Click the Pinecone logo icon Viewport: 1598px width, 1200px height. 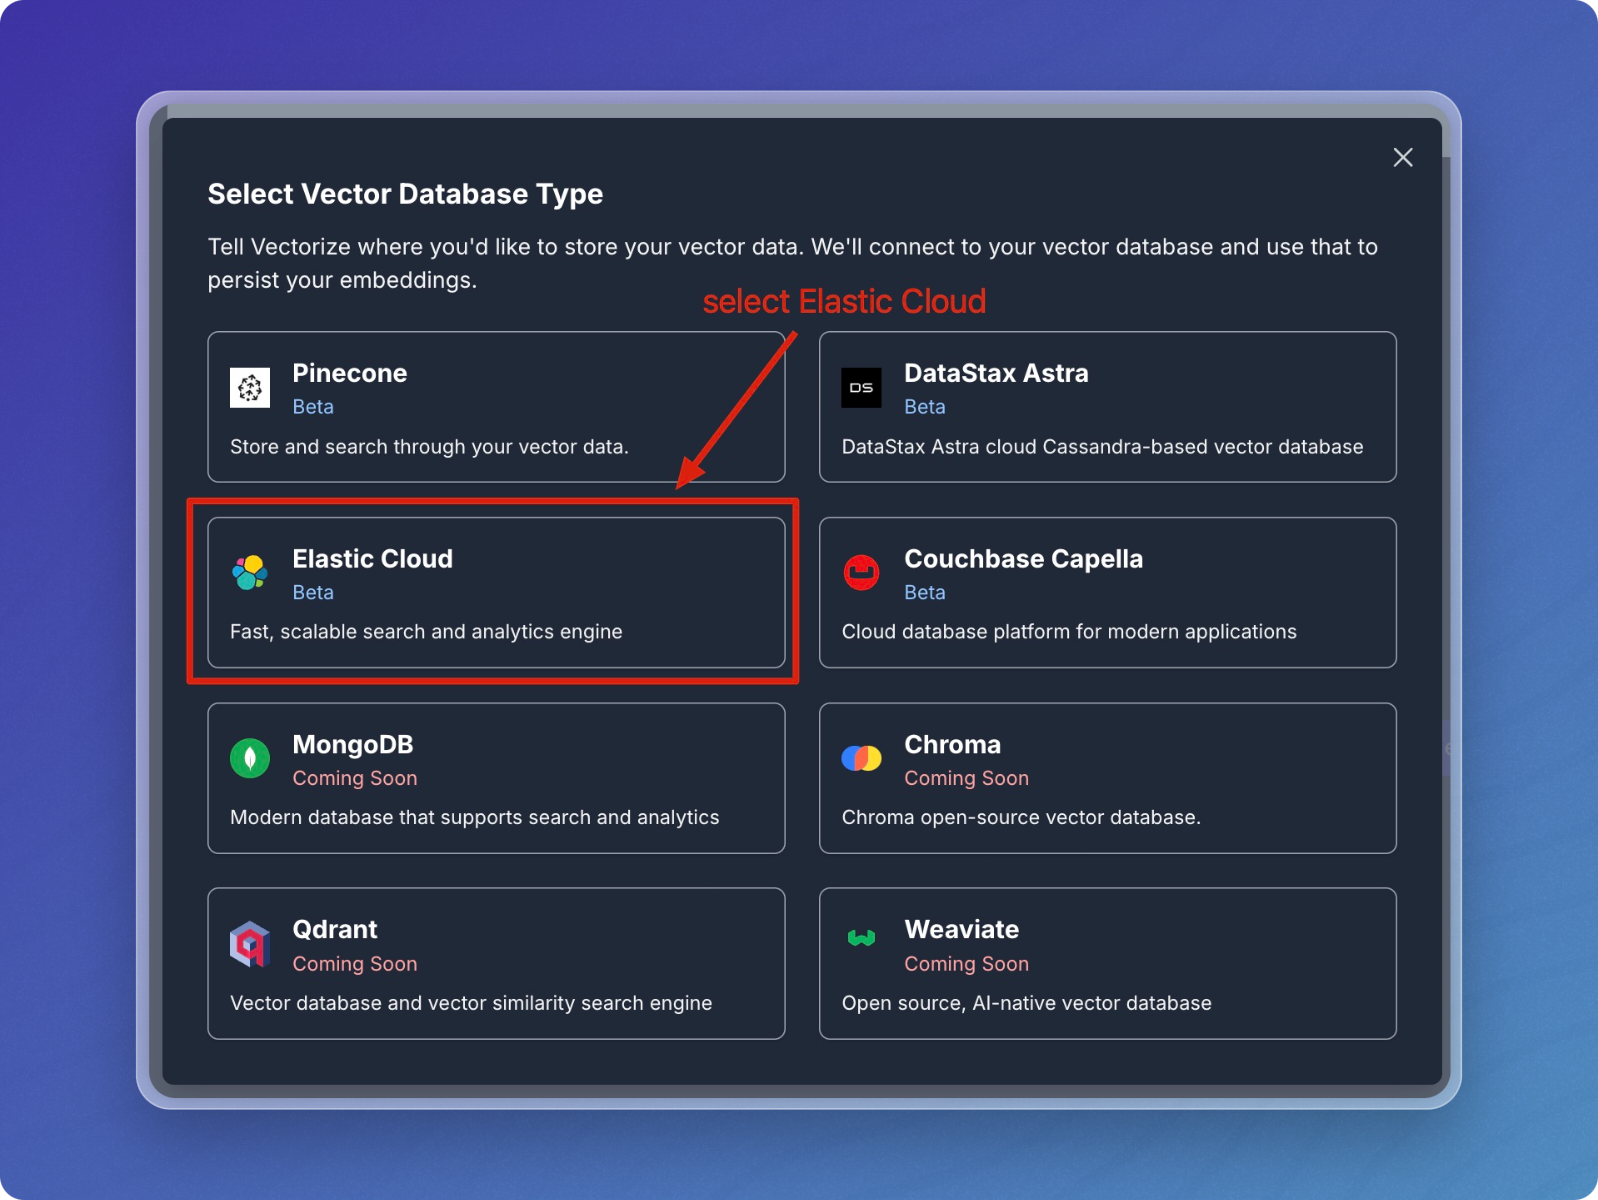250,388
